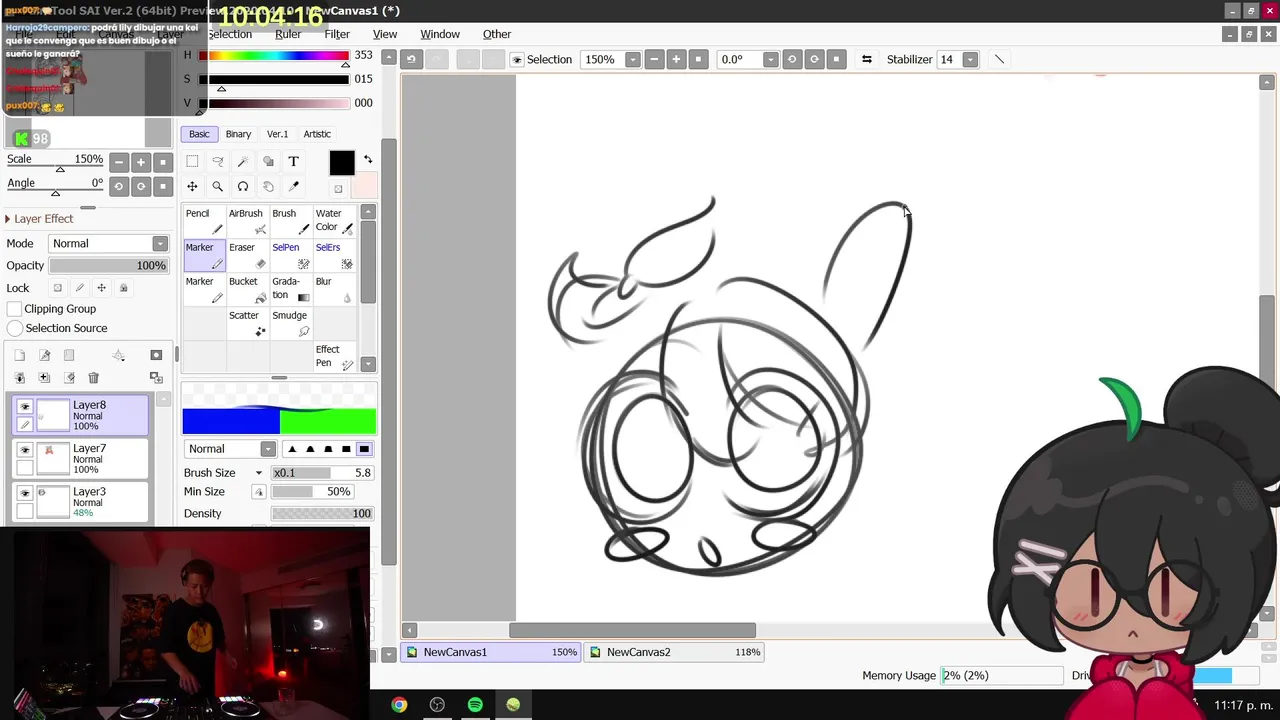Create a new layer
Viewport: 1280px width, 720px height.
point(19,355)
